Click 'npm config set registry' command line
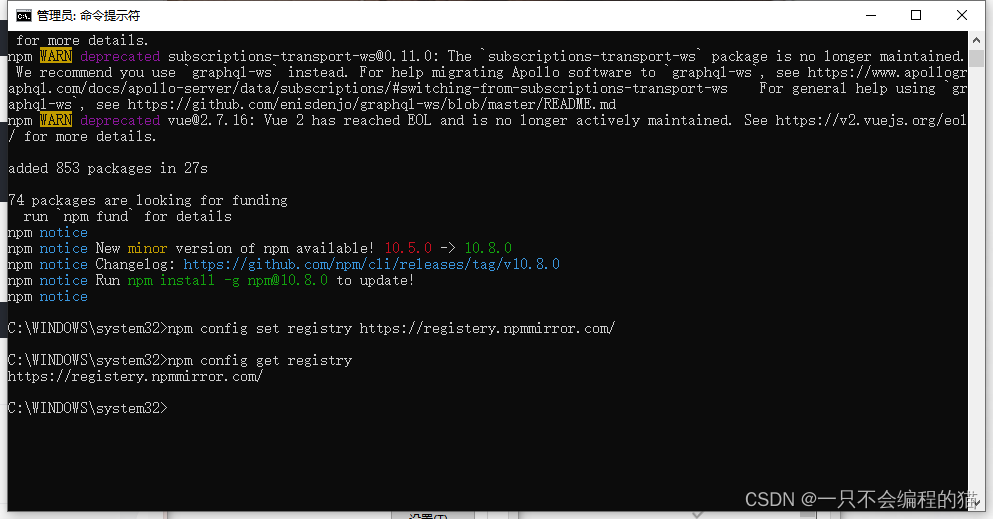This screenshot has height=519, width=993. [311, 328]
